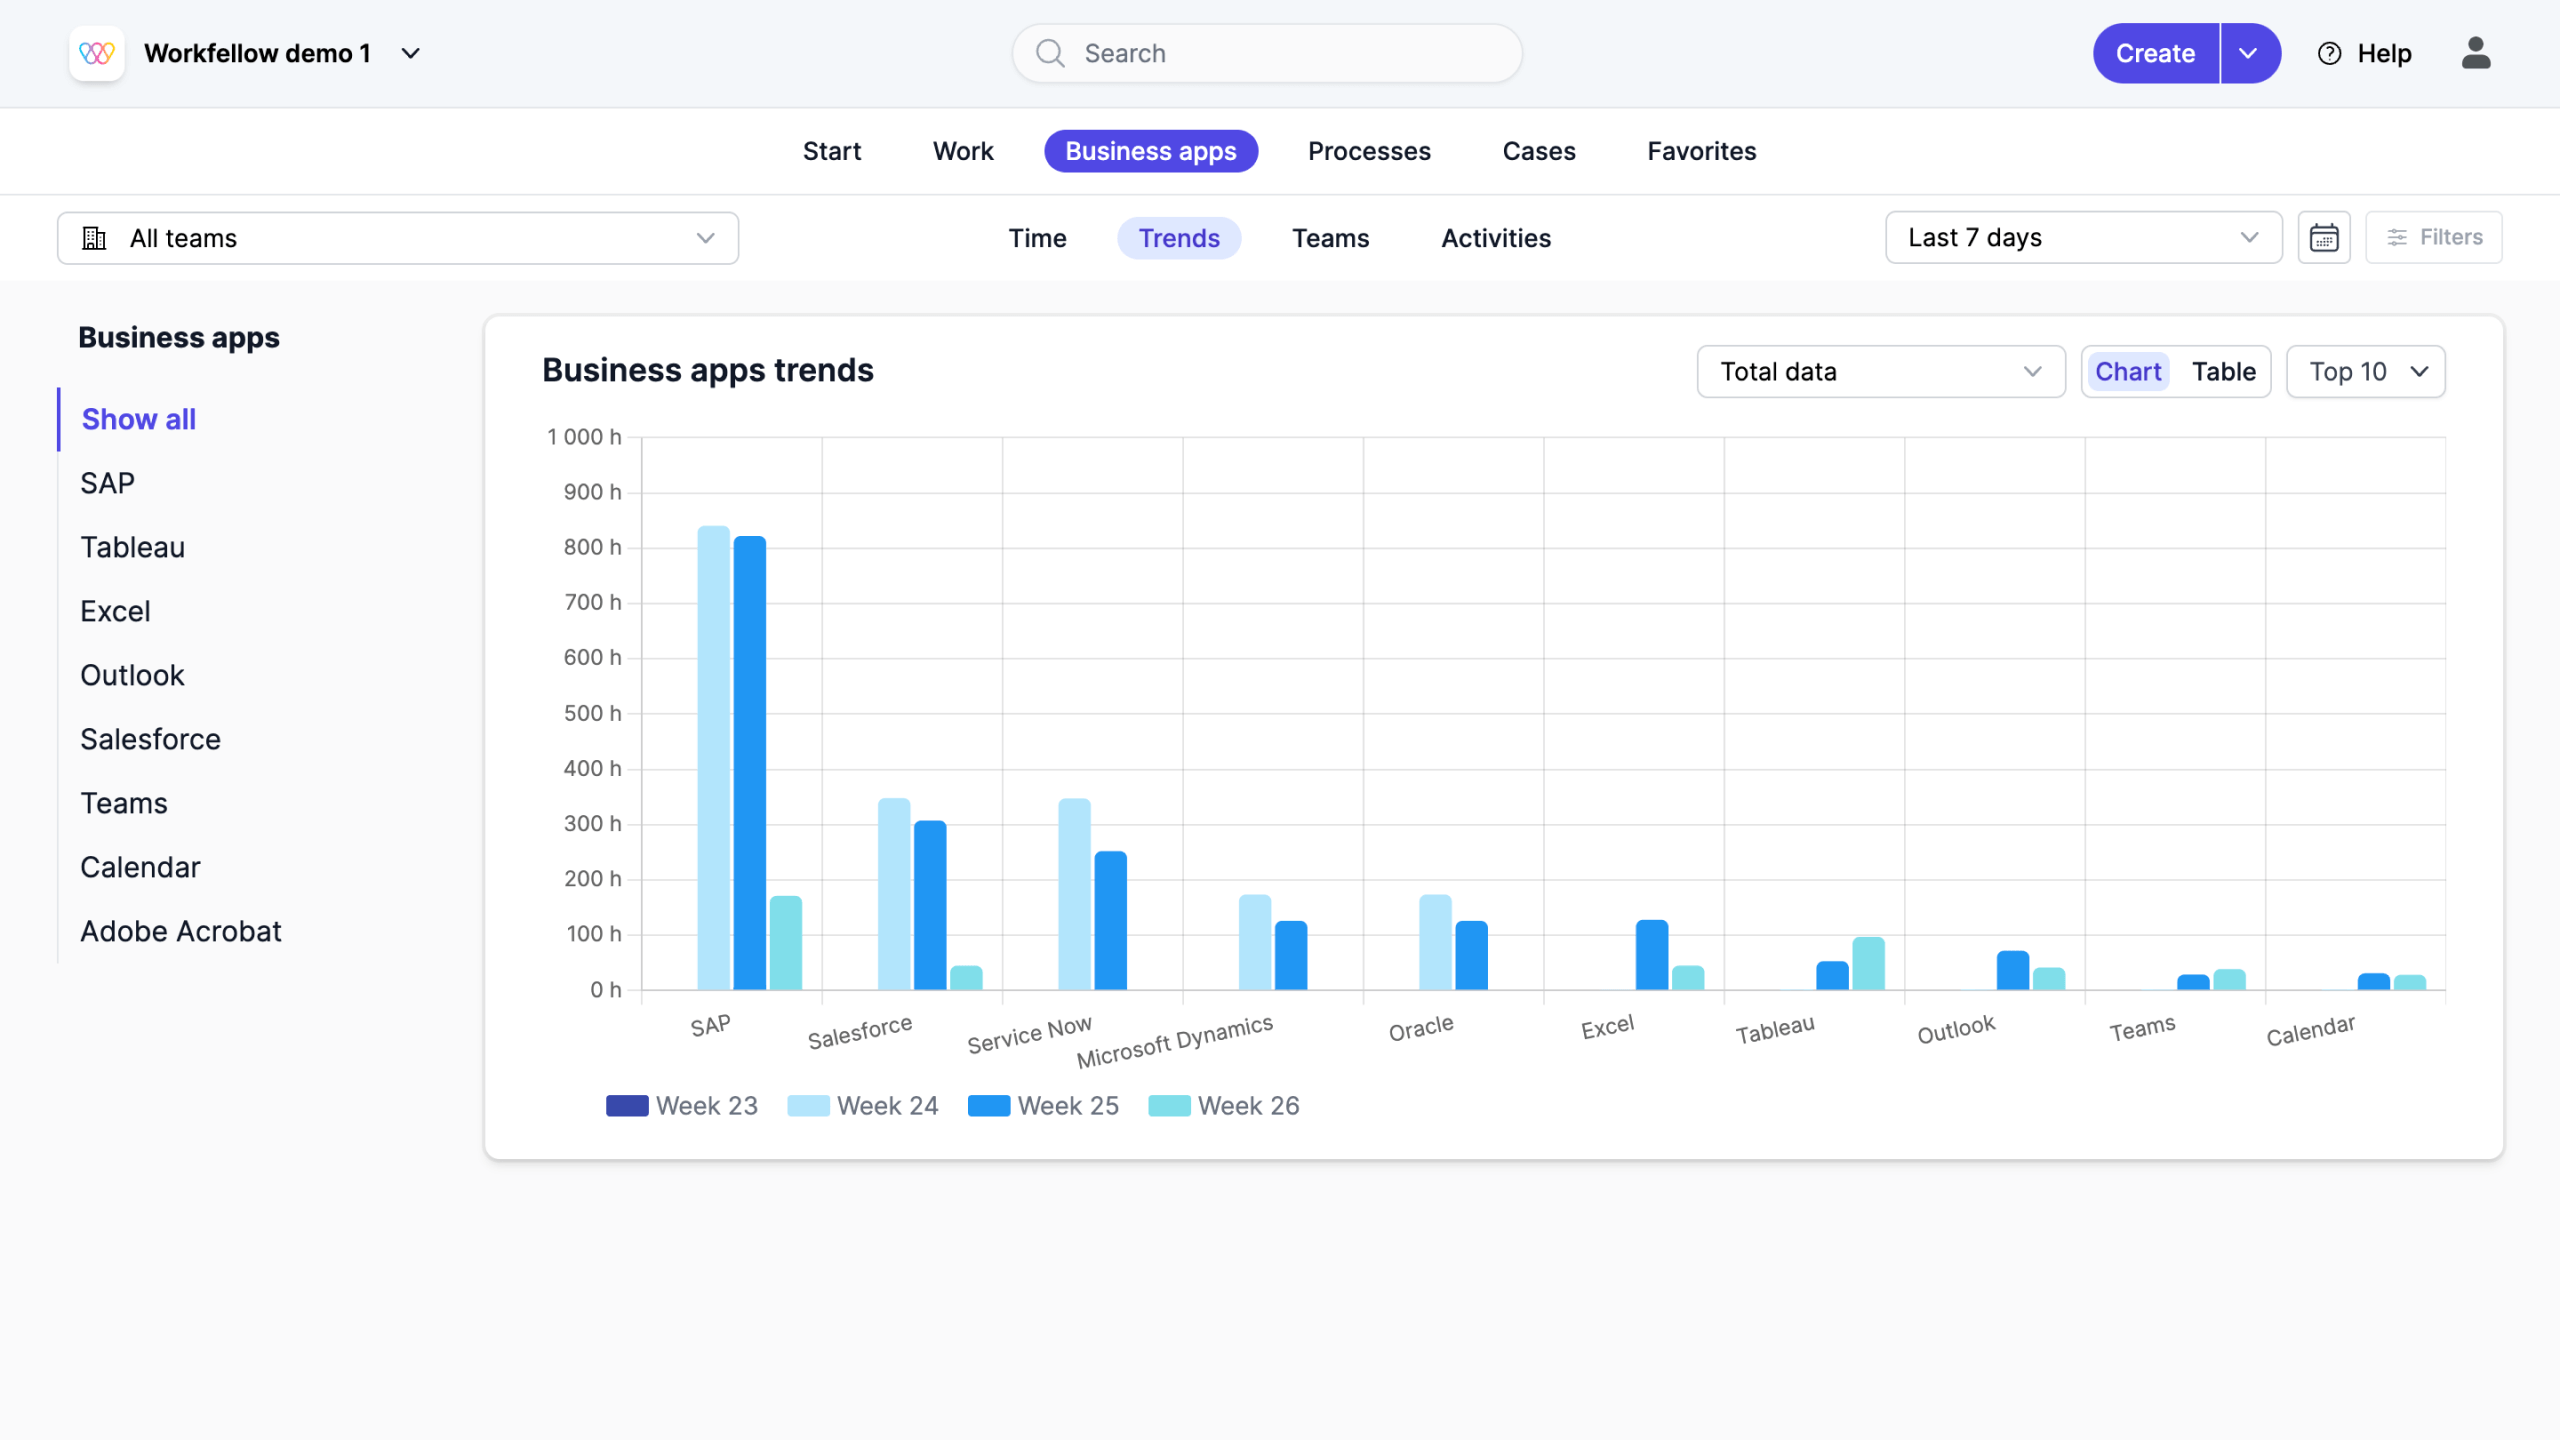Click the search magnifier icon
The image size is (2560, 1440).
1050,53
